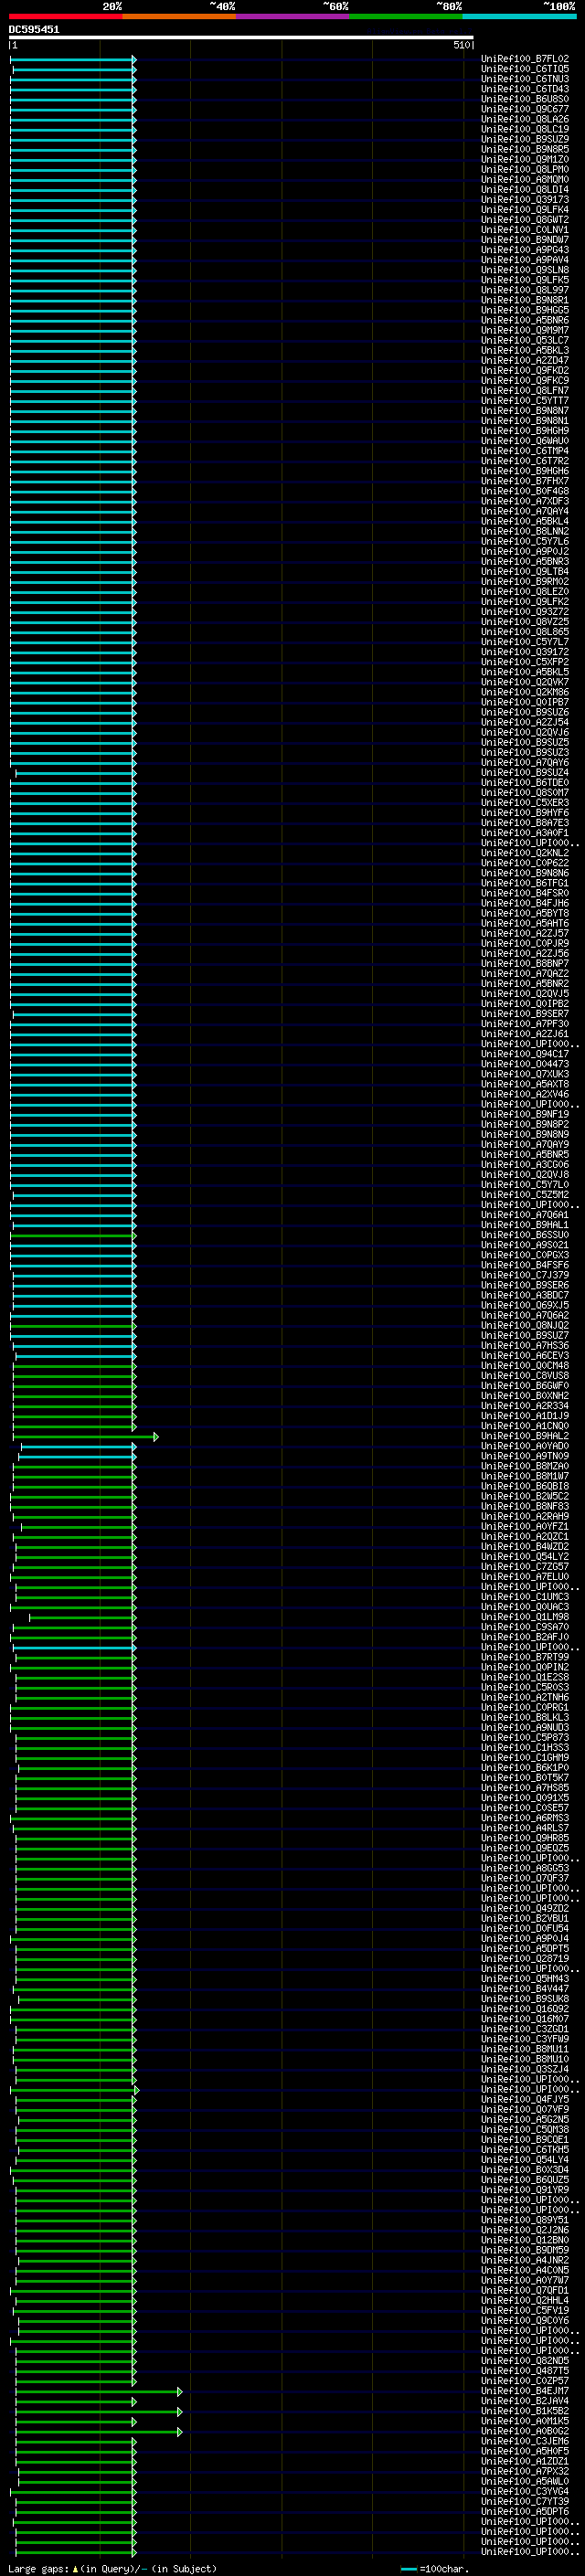Select hit label UniRef100_O04473

pos(525,1064)
